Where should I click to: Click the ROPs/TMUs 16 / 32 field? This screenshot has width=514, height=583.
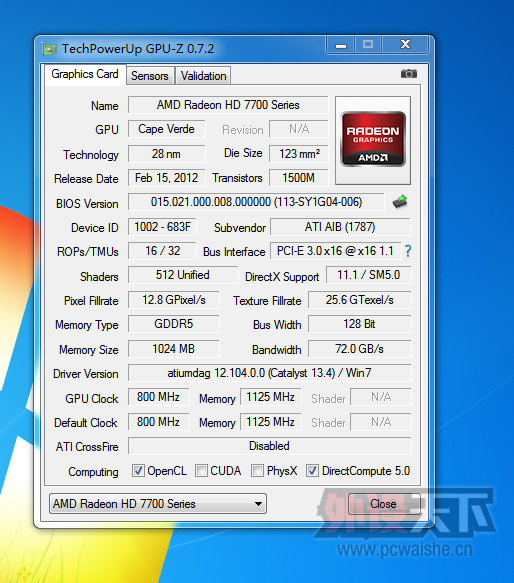(162, 251)
